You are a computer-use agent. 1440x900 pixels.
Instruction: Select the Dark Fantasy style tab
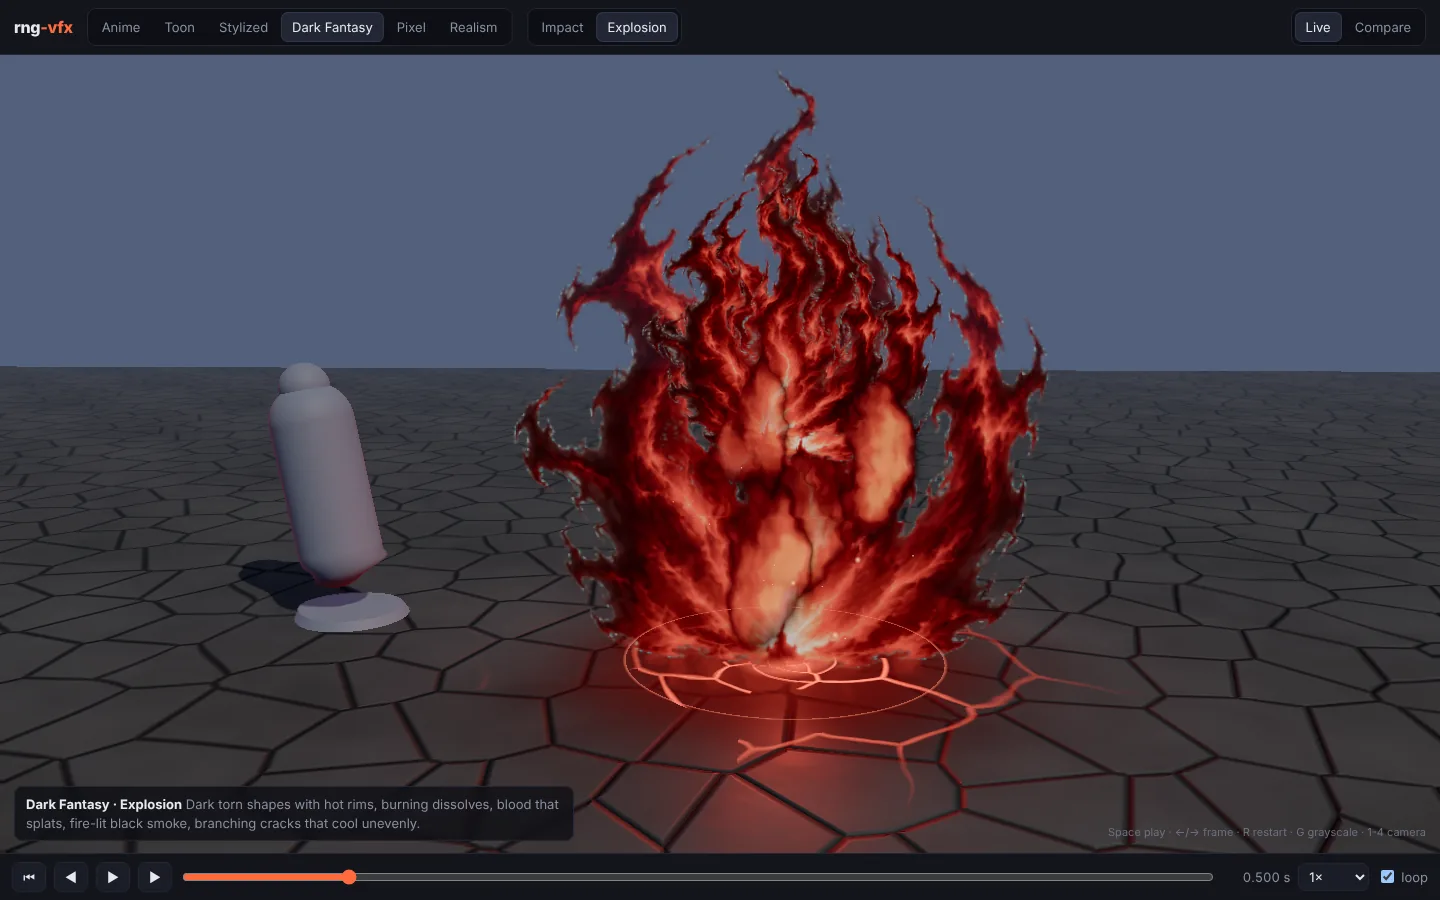coord(332,27)
